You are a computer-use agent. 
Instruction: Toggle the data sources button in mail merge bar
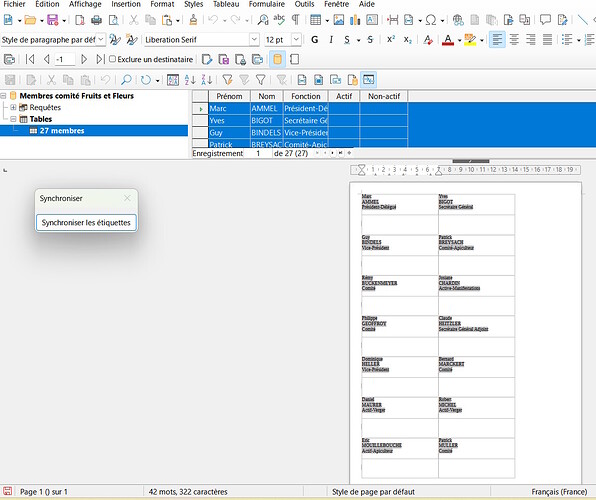point(277,59)
